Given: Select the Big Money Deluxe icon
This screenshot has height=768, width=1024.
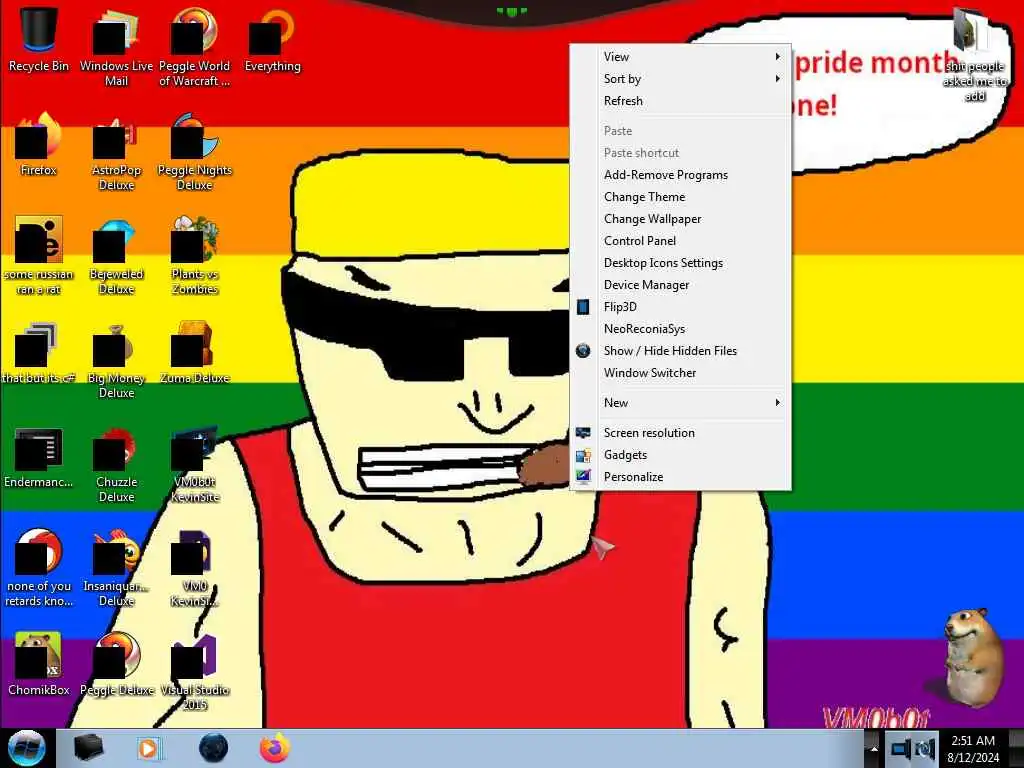Looking at the screenshot, I should [x=116, y=360].
